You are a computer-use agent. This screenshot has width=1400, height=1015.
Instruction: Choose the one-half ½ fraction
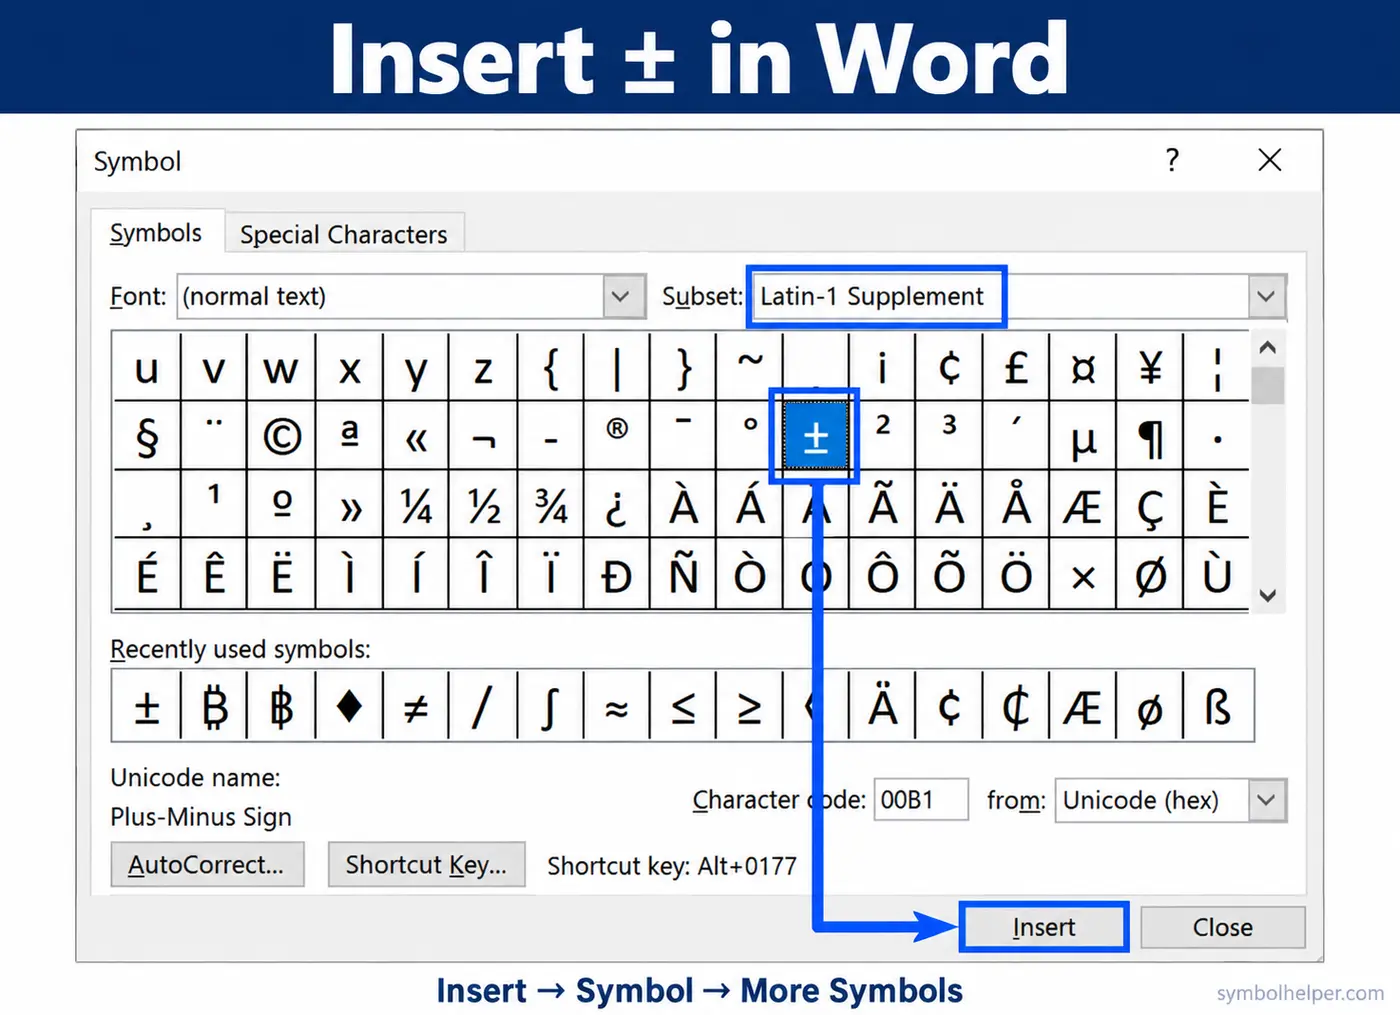click(483, 506)
